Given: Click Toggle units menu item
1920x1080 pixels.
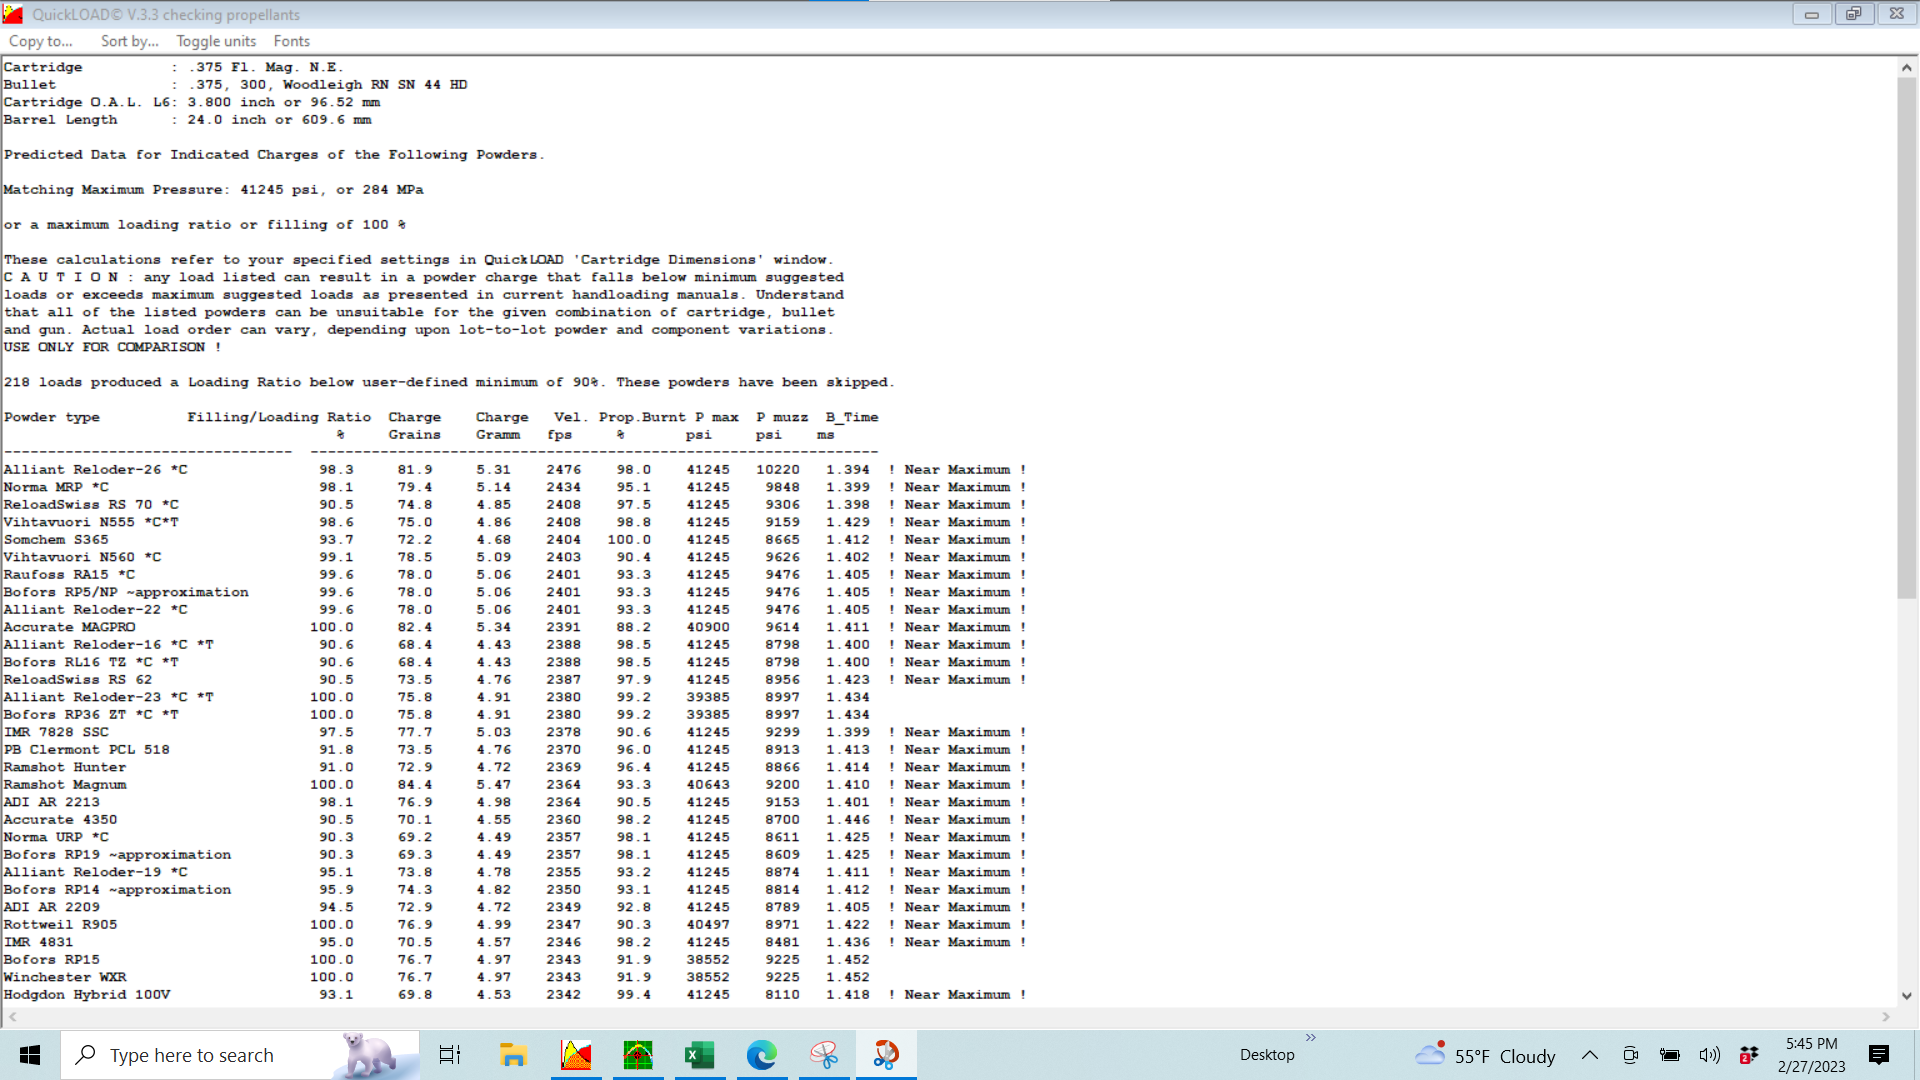Looking at the screenshot, I should [216, 41].
